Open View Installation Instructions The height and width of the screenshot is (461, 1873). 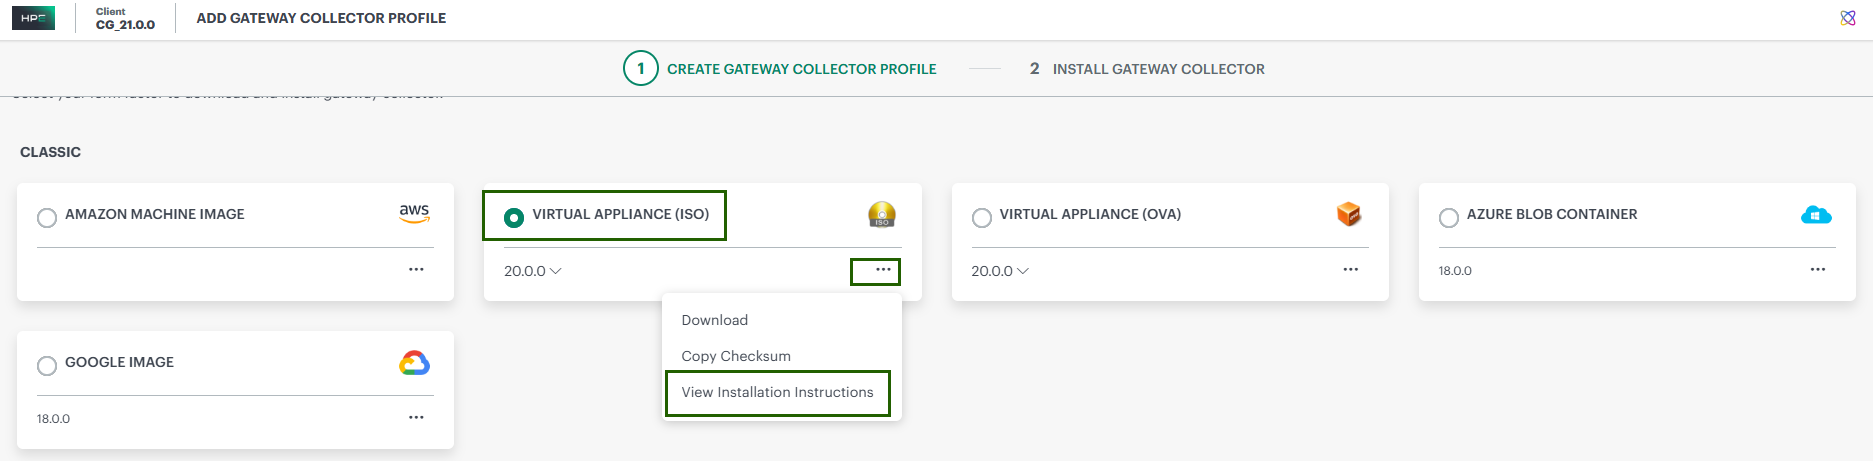pos(777,392)
